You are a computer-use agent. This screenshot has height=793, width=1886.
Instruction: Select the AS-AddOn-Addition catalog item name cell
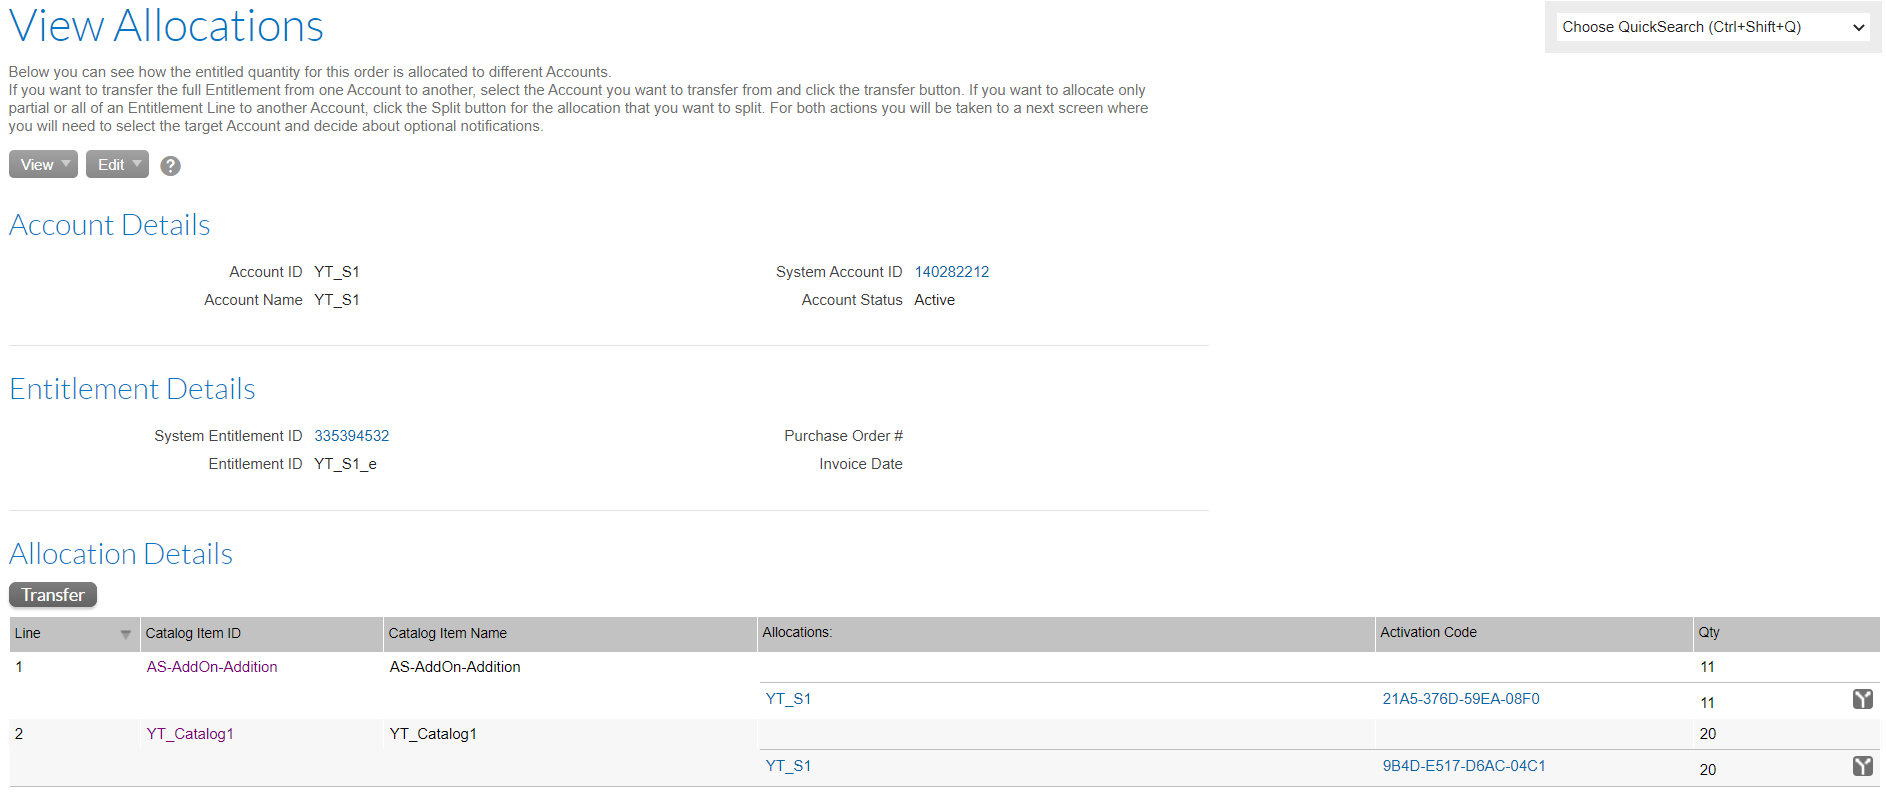455,667
